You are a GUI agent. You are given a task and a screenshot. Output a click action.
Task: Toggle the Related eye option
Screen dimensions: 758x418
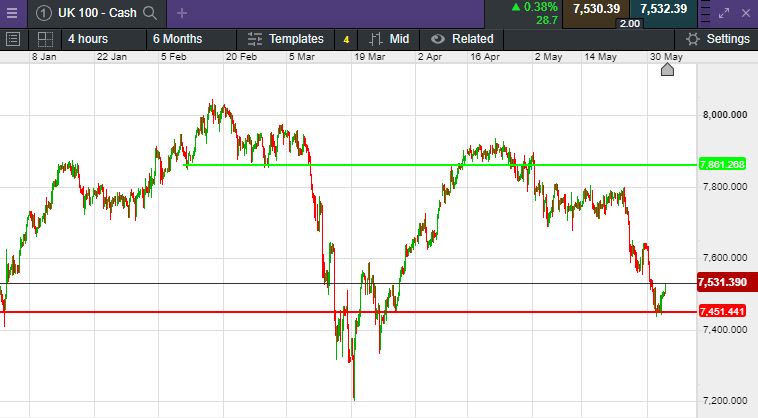pos(462,39)
